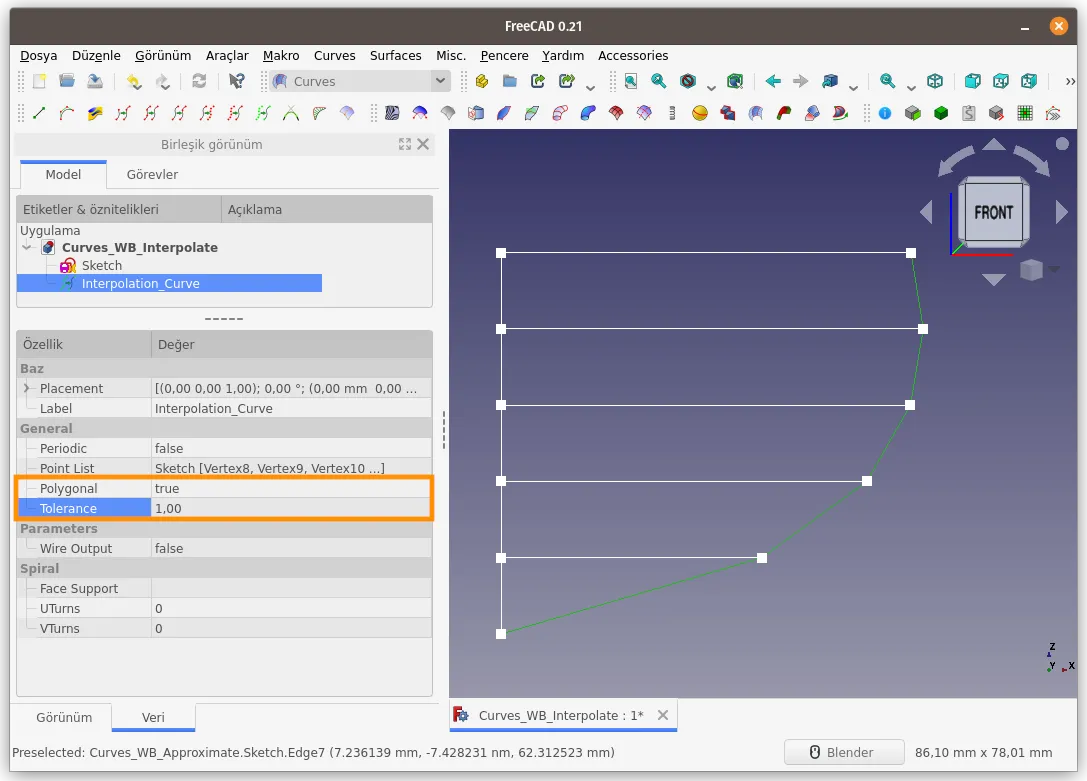The height and width of the screenshot is (781, 1087).
Task: Close the Curves_WB_Interpolate document tab
Action: click(663, 715)
